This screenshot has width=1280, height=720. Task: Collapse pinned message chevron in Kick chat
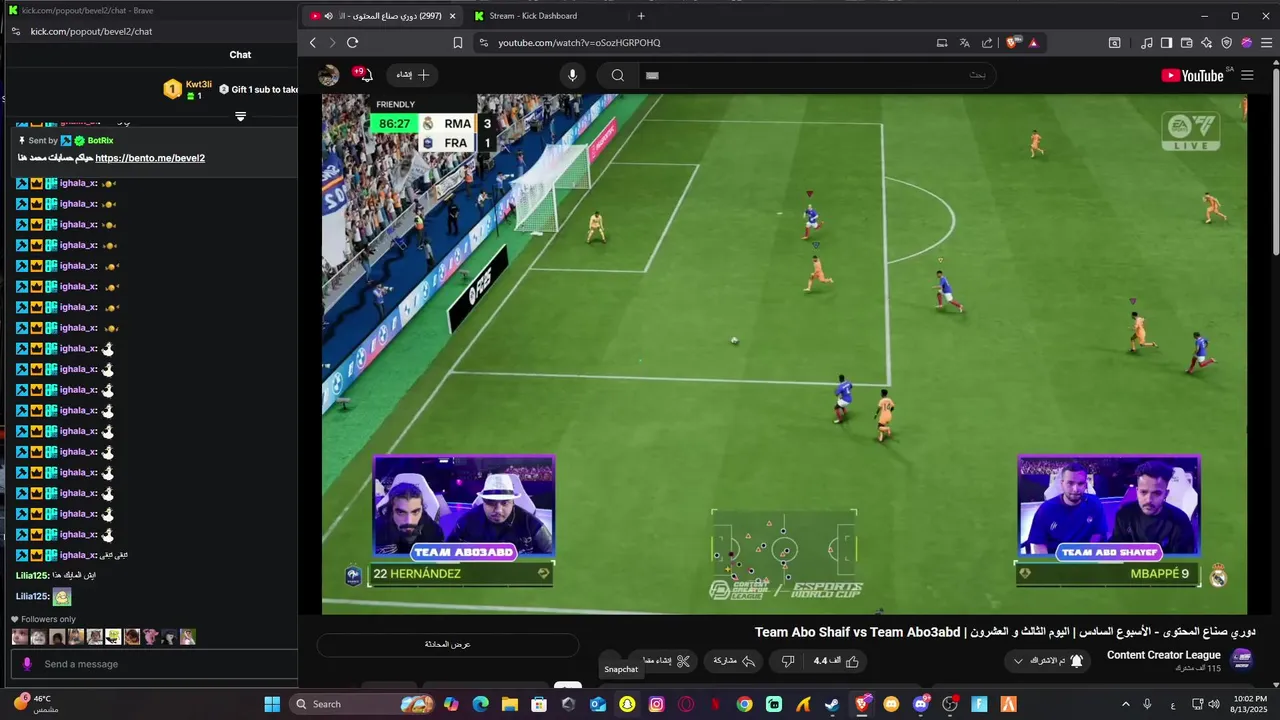[240, 117]
